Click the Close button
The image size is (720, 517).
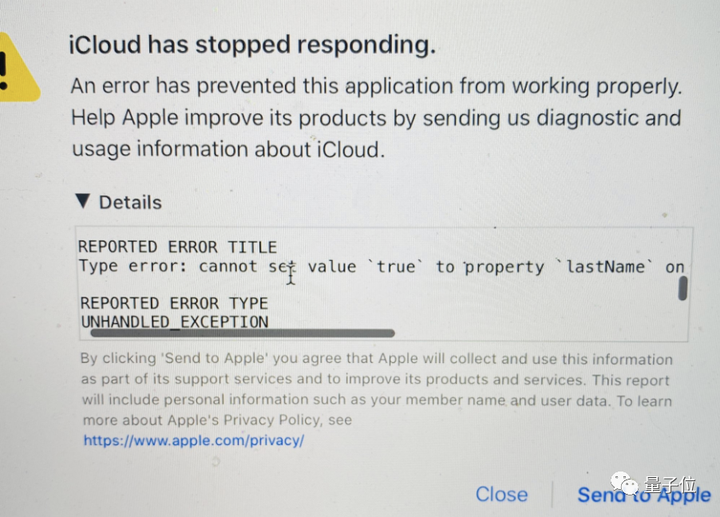click(x=501, y=495)
